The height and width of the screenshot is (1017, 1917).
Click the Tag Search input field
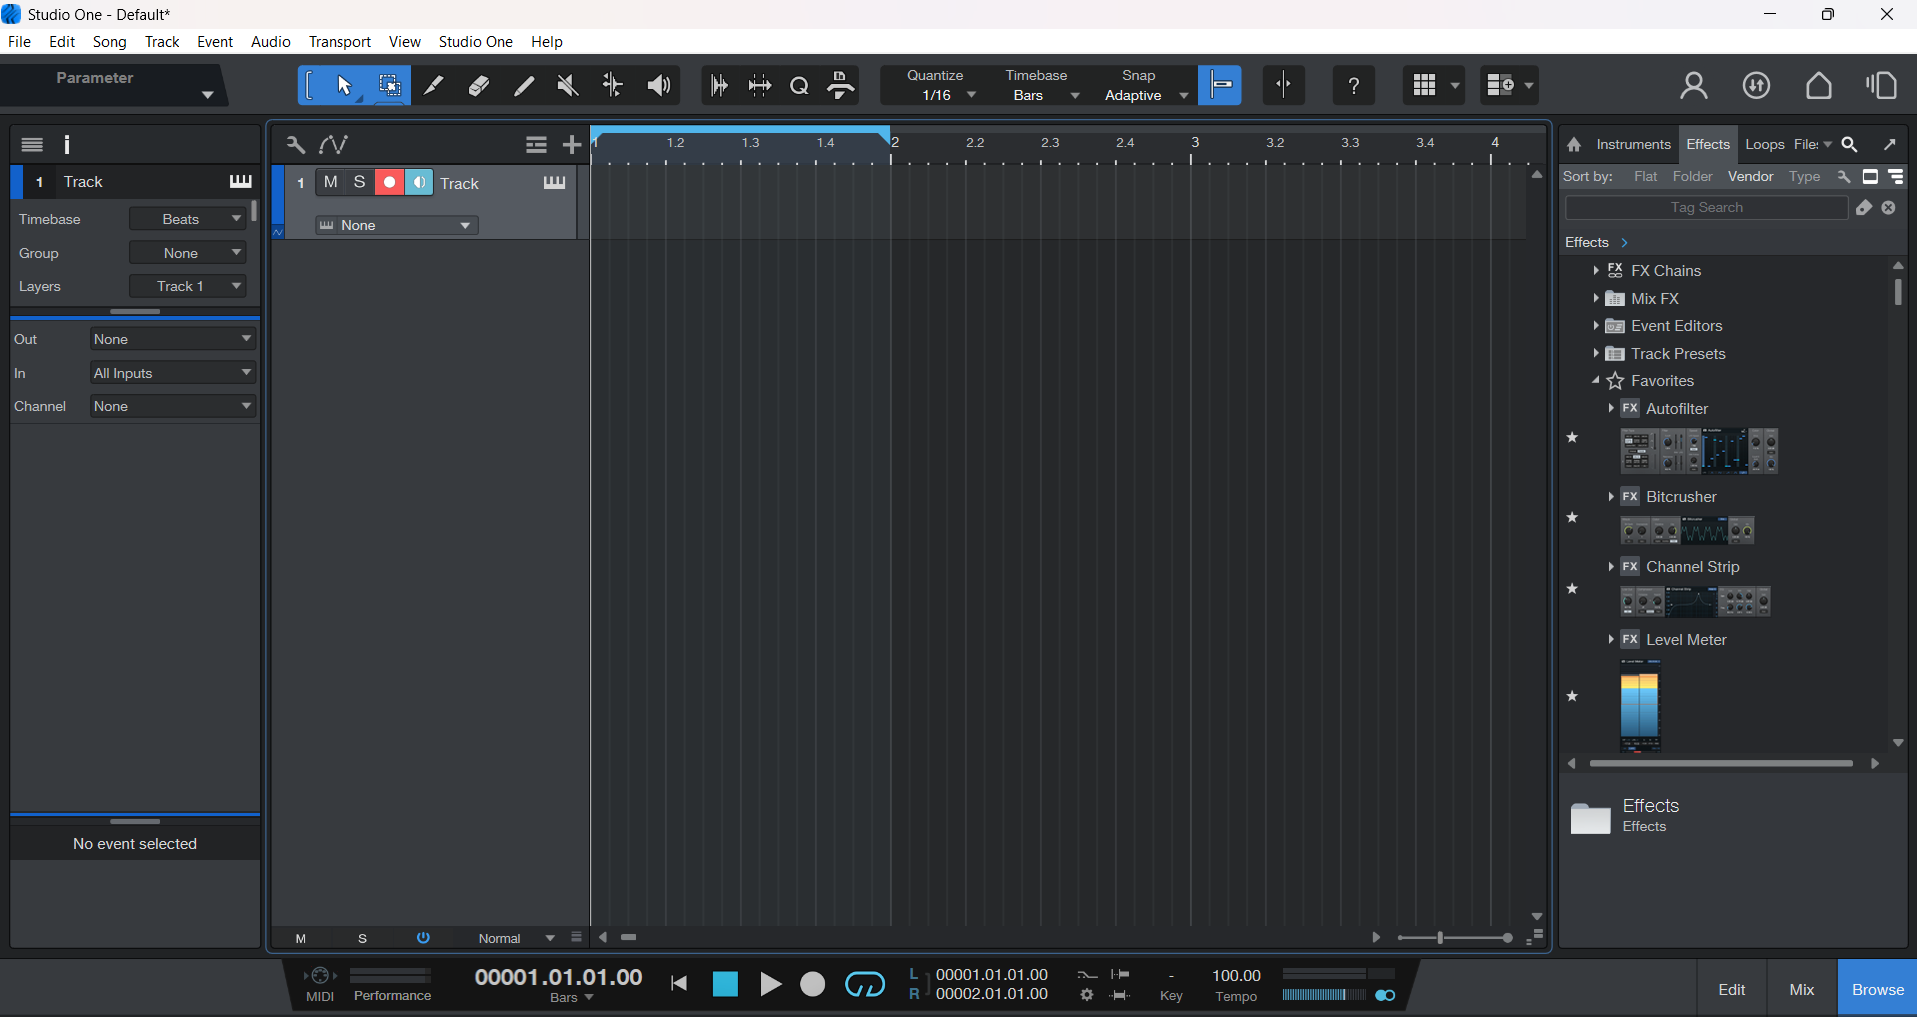1706,208
